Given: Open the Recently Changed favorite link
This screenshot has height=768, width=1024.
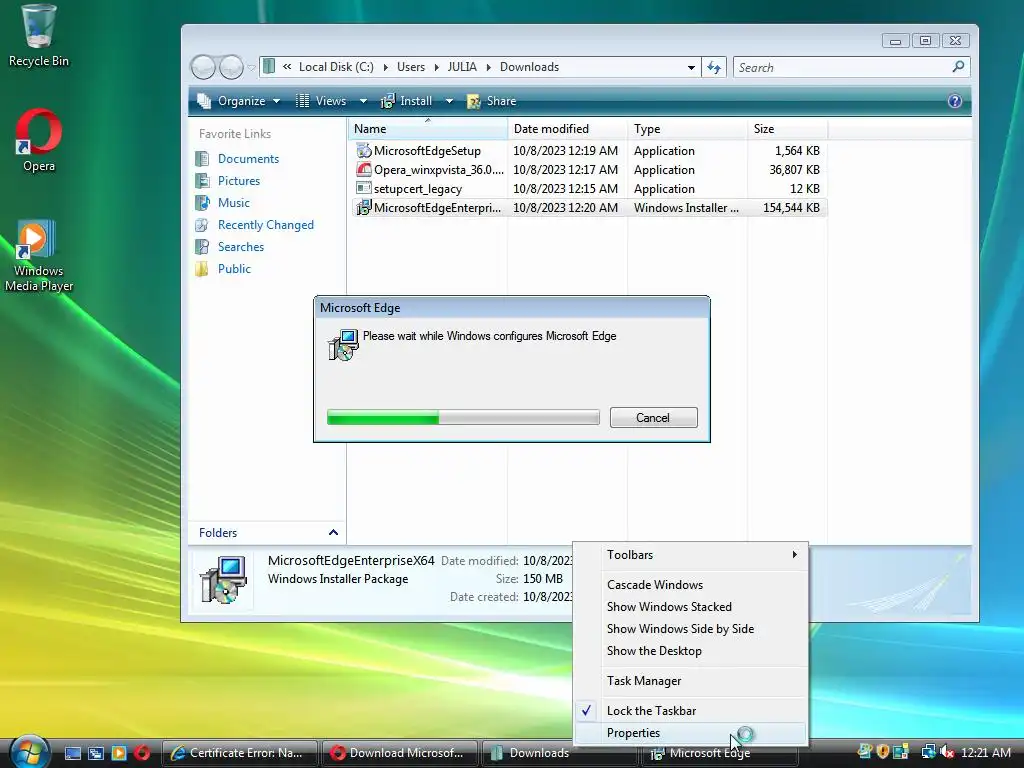Looking at the screenshot, I should click(x=266, y=225).
